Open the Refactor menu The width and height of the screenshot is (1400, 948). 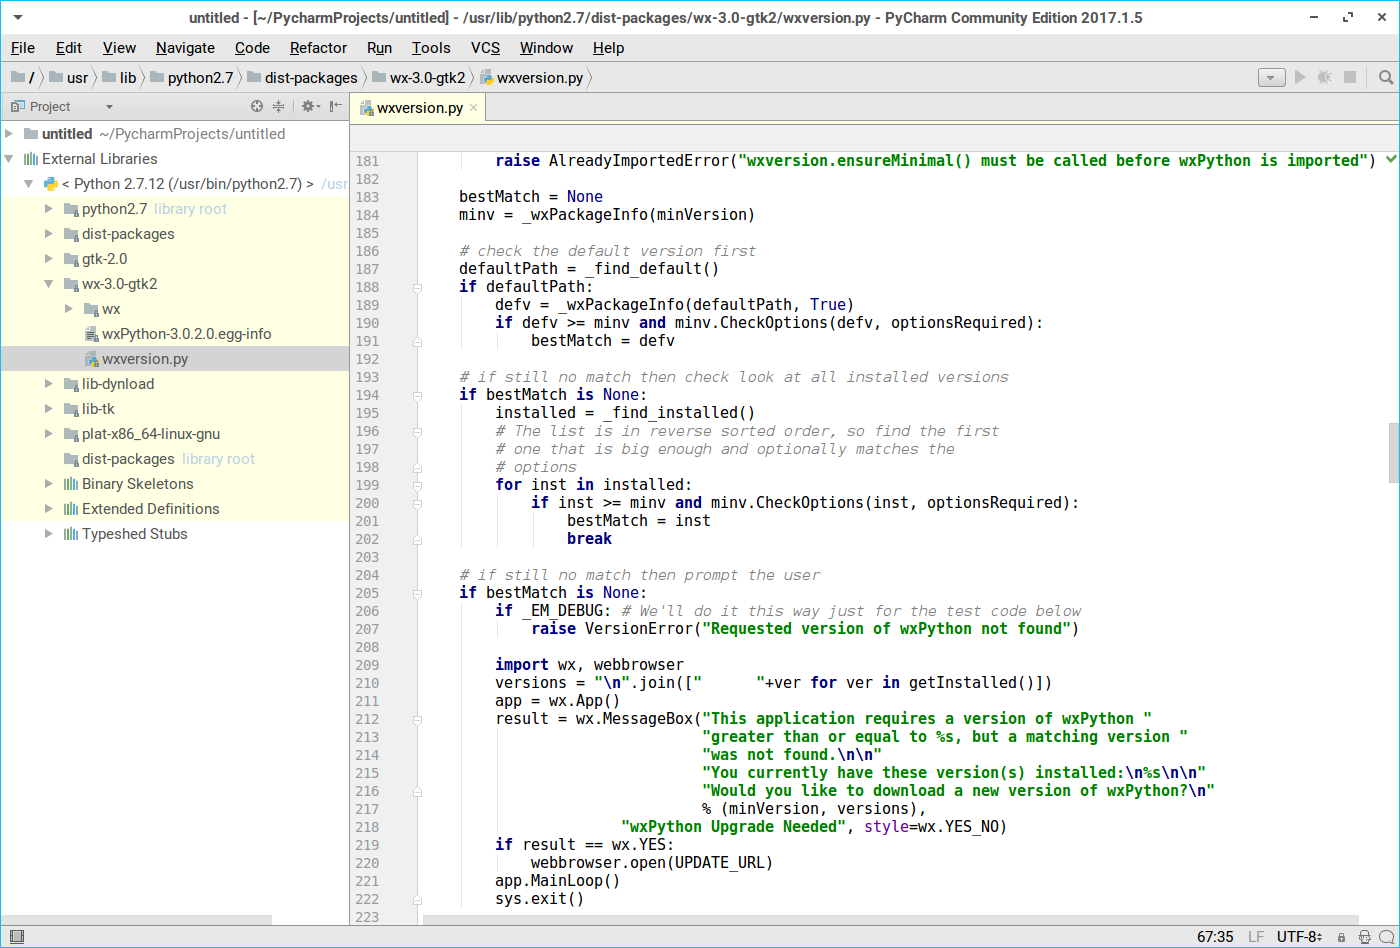click(x=318, y=48)
